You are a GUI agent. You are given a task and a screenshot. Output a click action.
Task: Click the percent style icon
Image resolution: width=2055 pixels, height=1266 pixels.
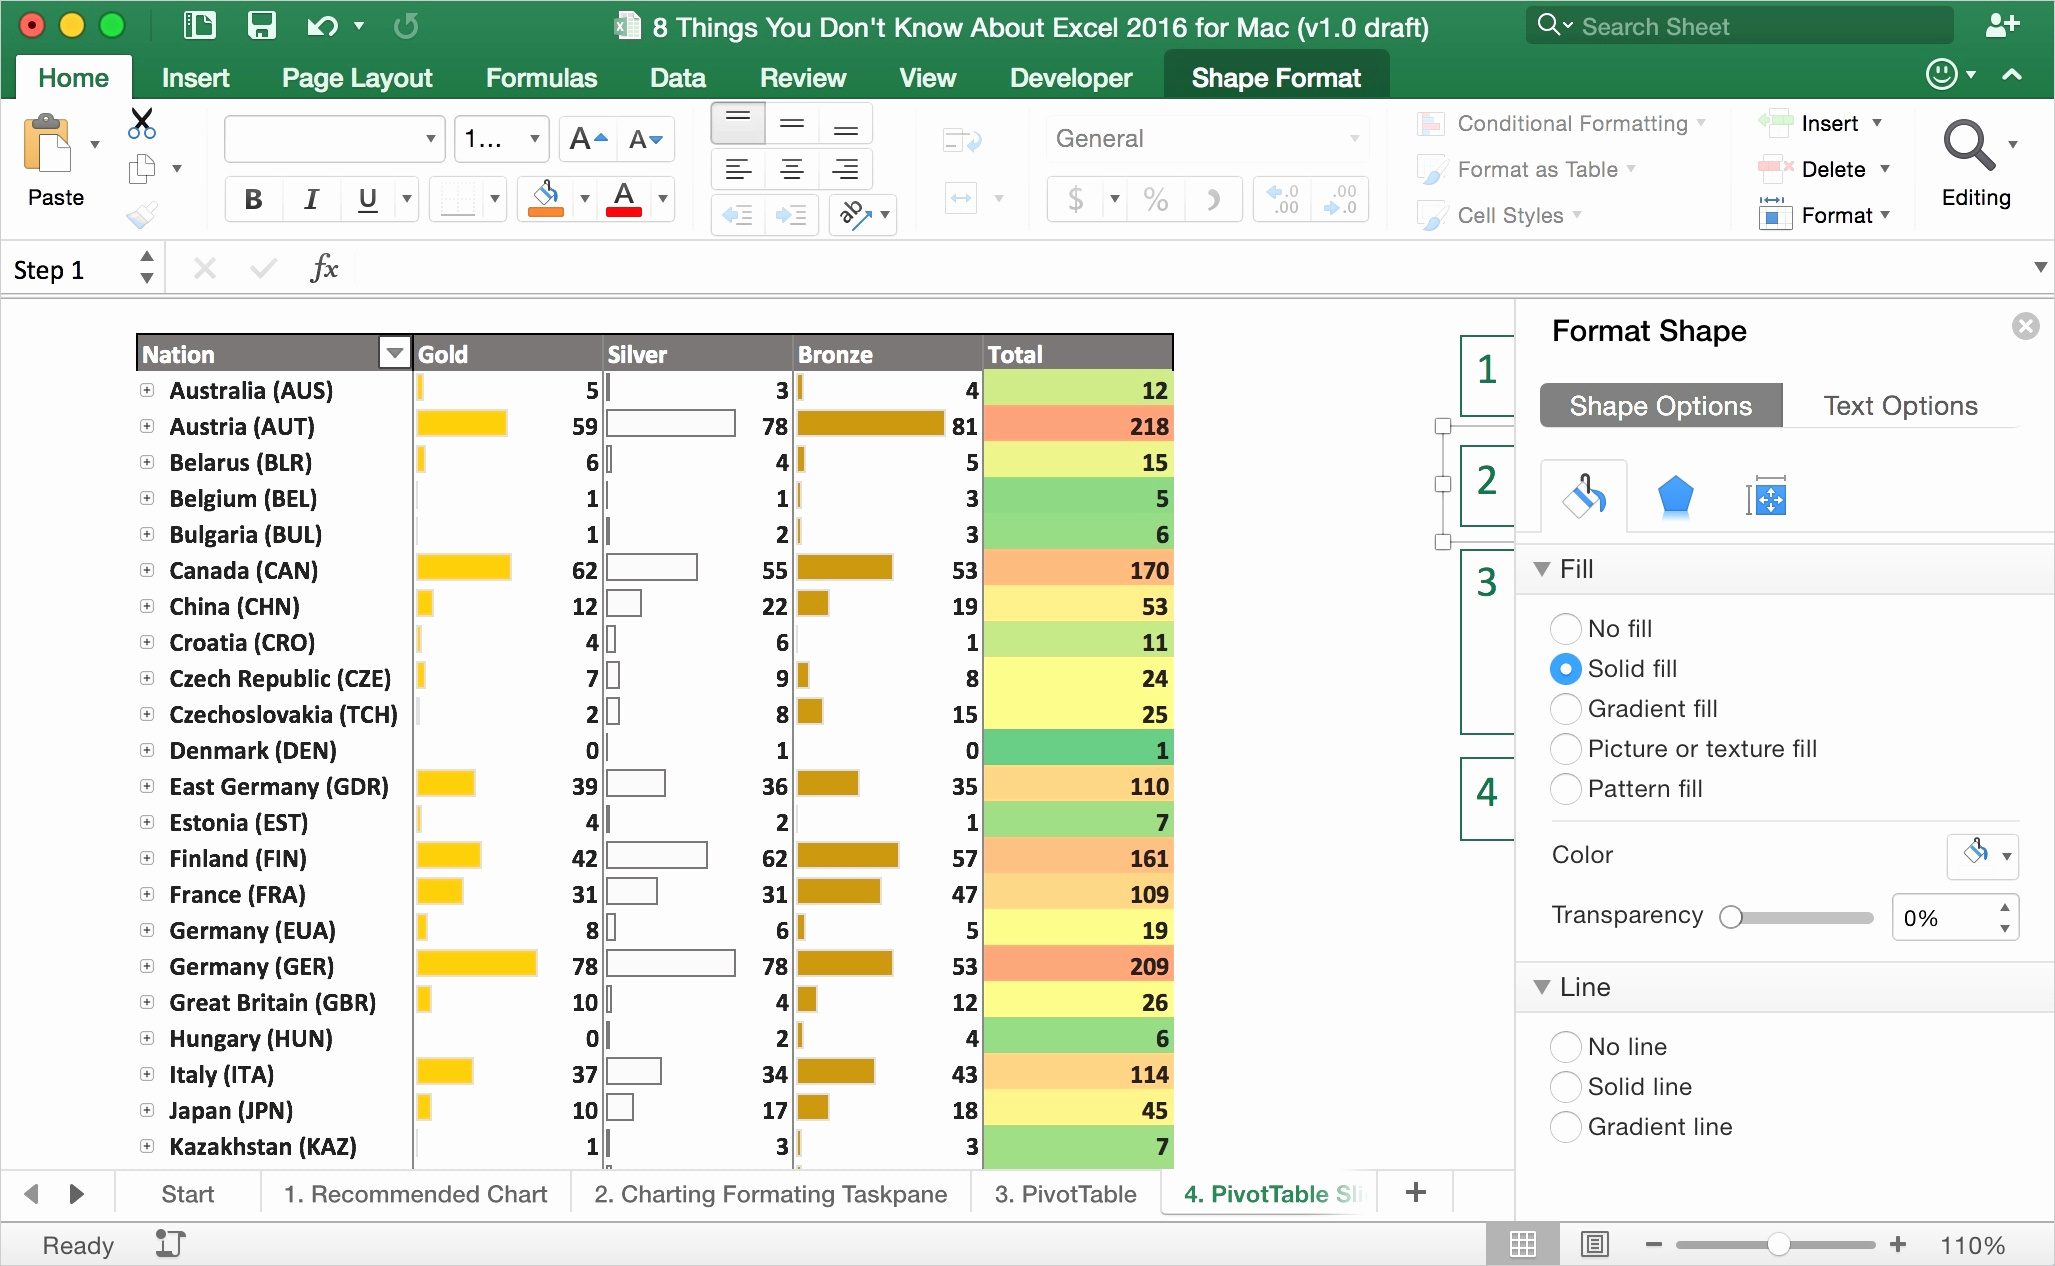1155,199
